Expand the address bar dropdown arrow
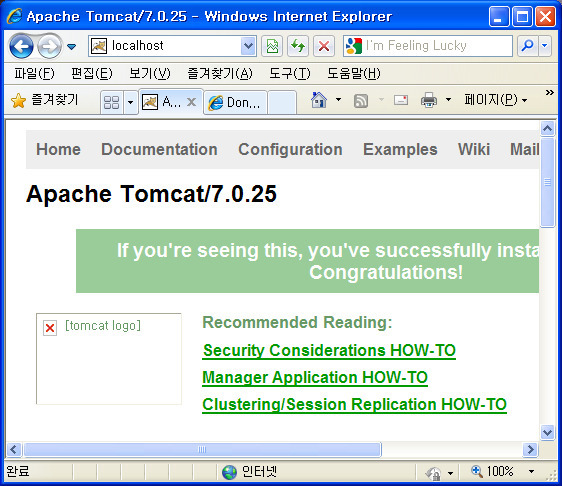The height and width of the screenshot is (486, 562). coord(248,46)
